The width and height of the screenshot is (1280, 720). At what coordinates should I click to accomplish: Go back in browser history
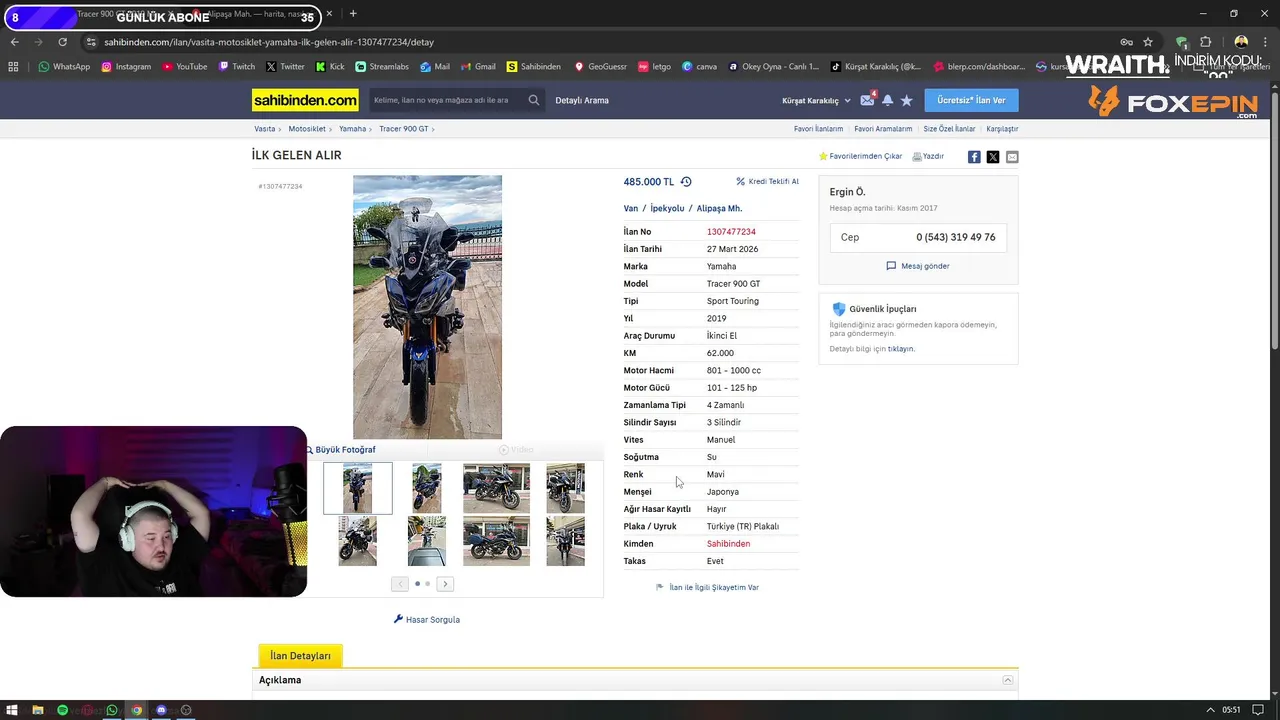(x=14, y=42)
